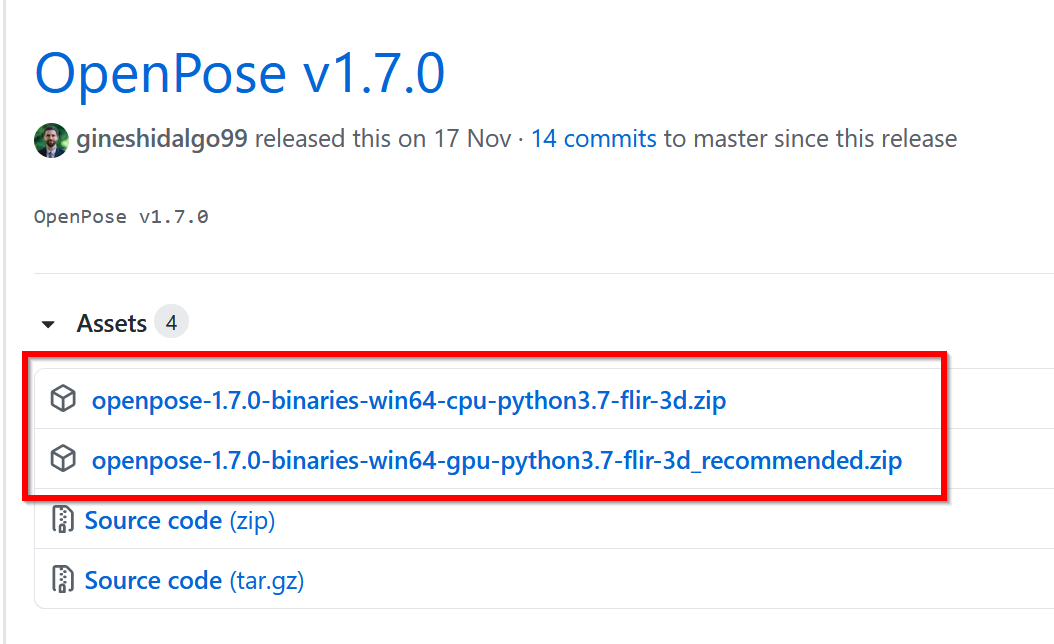Click the Assets count badge showing 4
Screen dimensions: 1054x644
coord(171,323)
